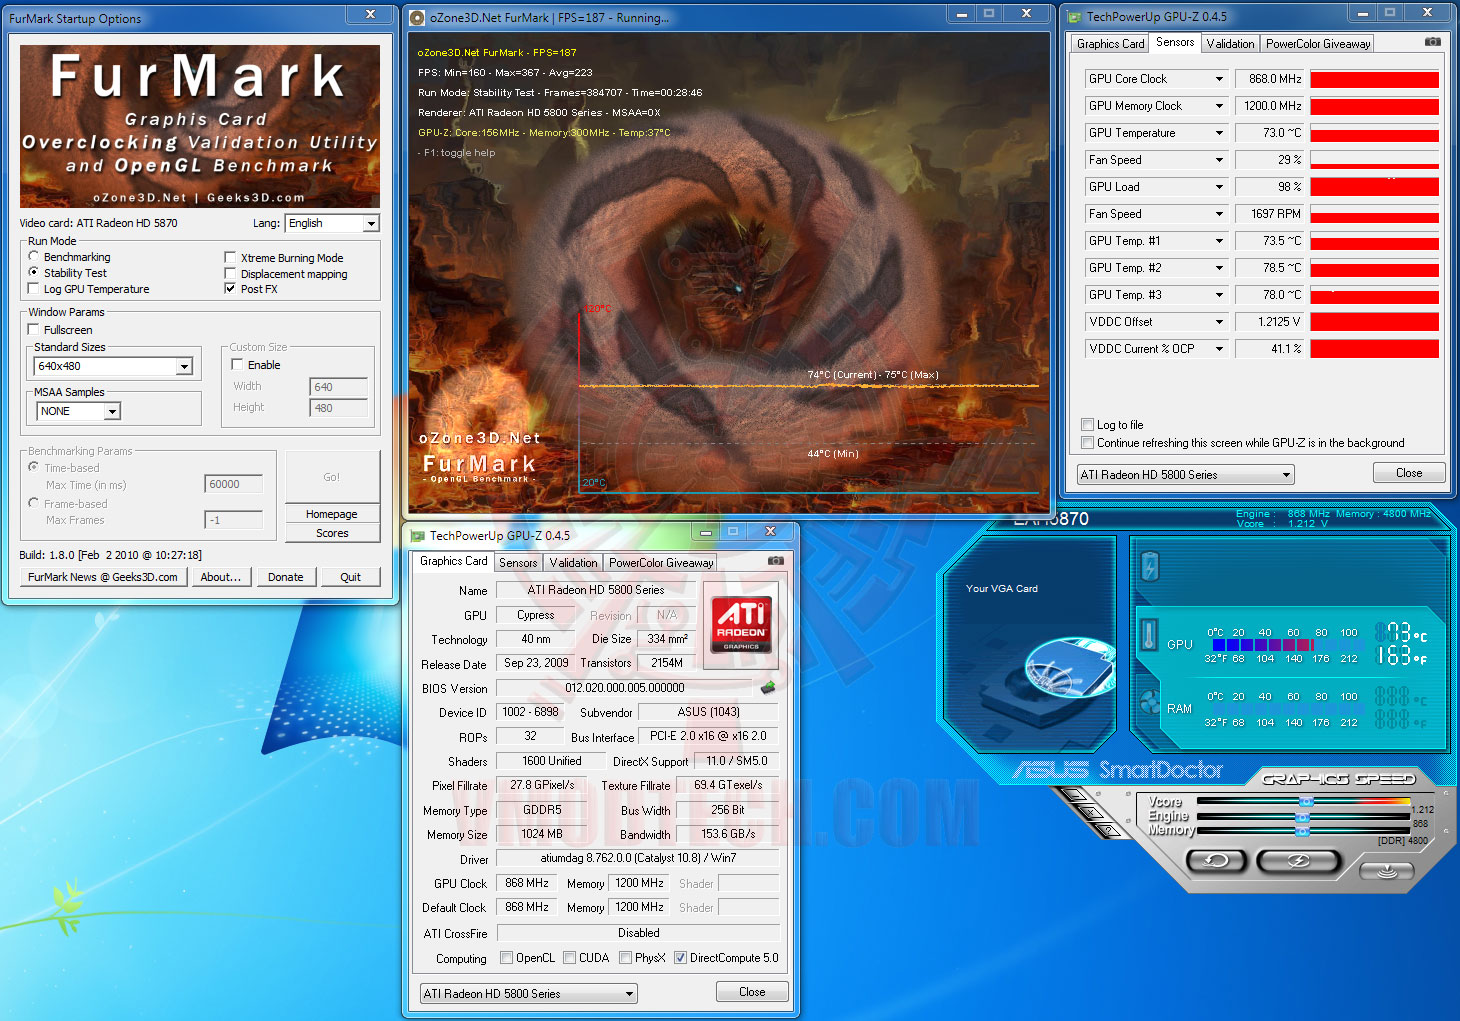This screenshot has width=1460, height=1021.
Task: Click the About... button in FurMark
Action: tap(221, 577)
